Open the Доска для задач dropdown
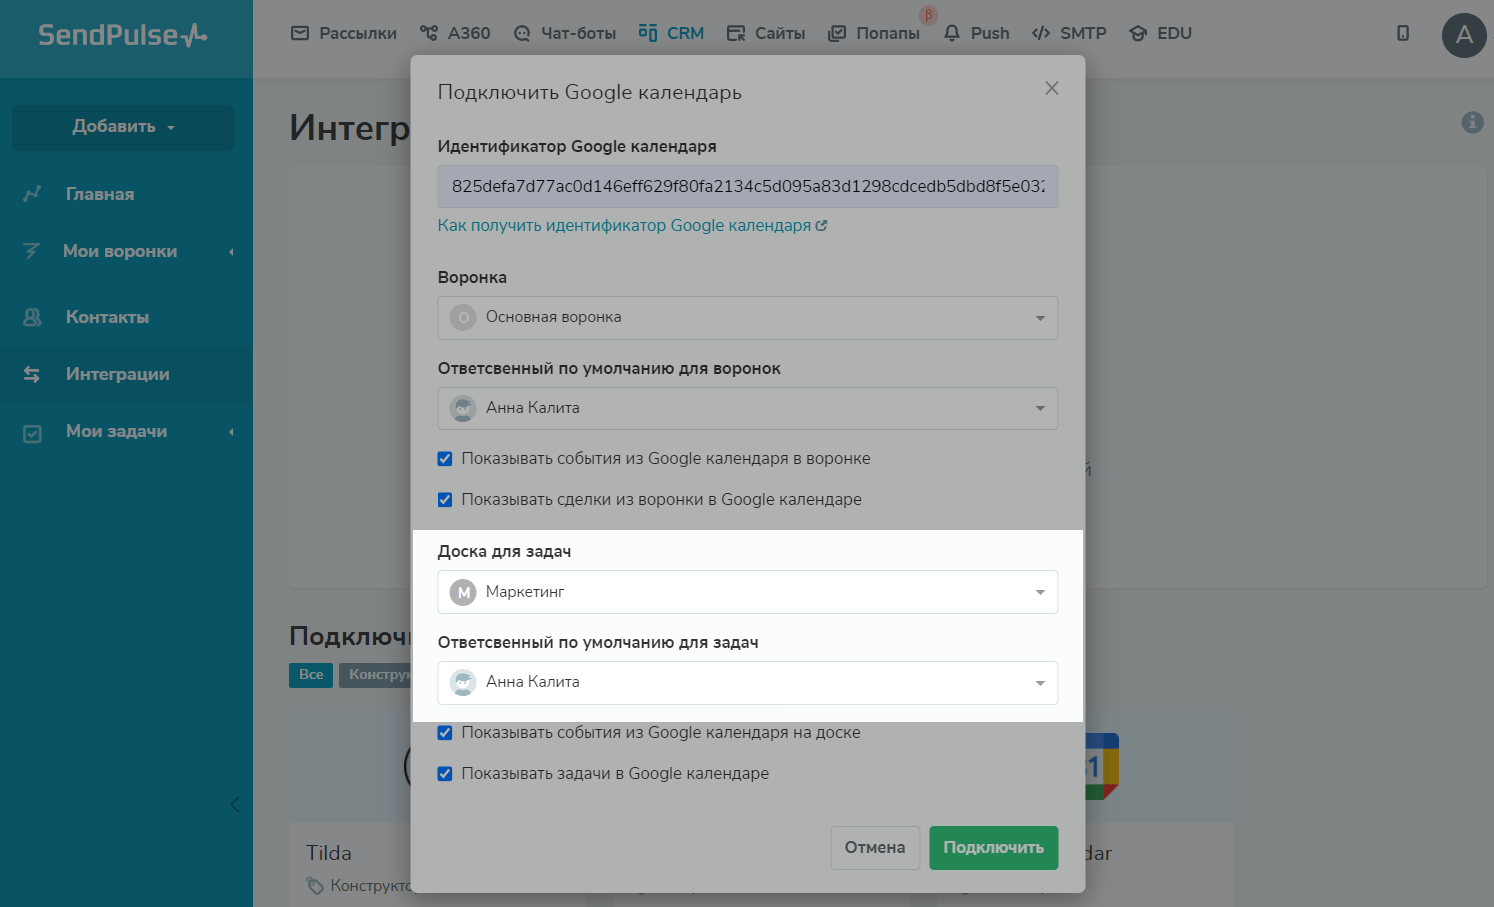 pos(748,592)
